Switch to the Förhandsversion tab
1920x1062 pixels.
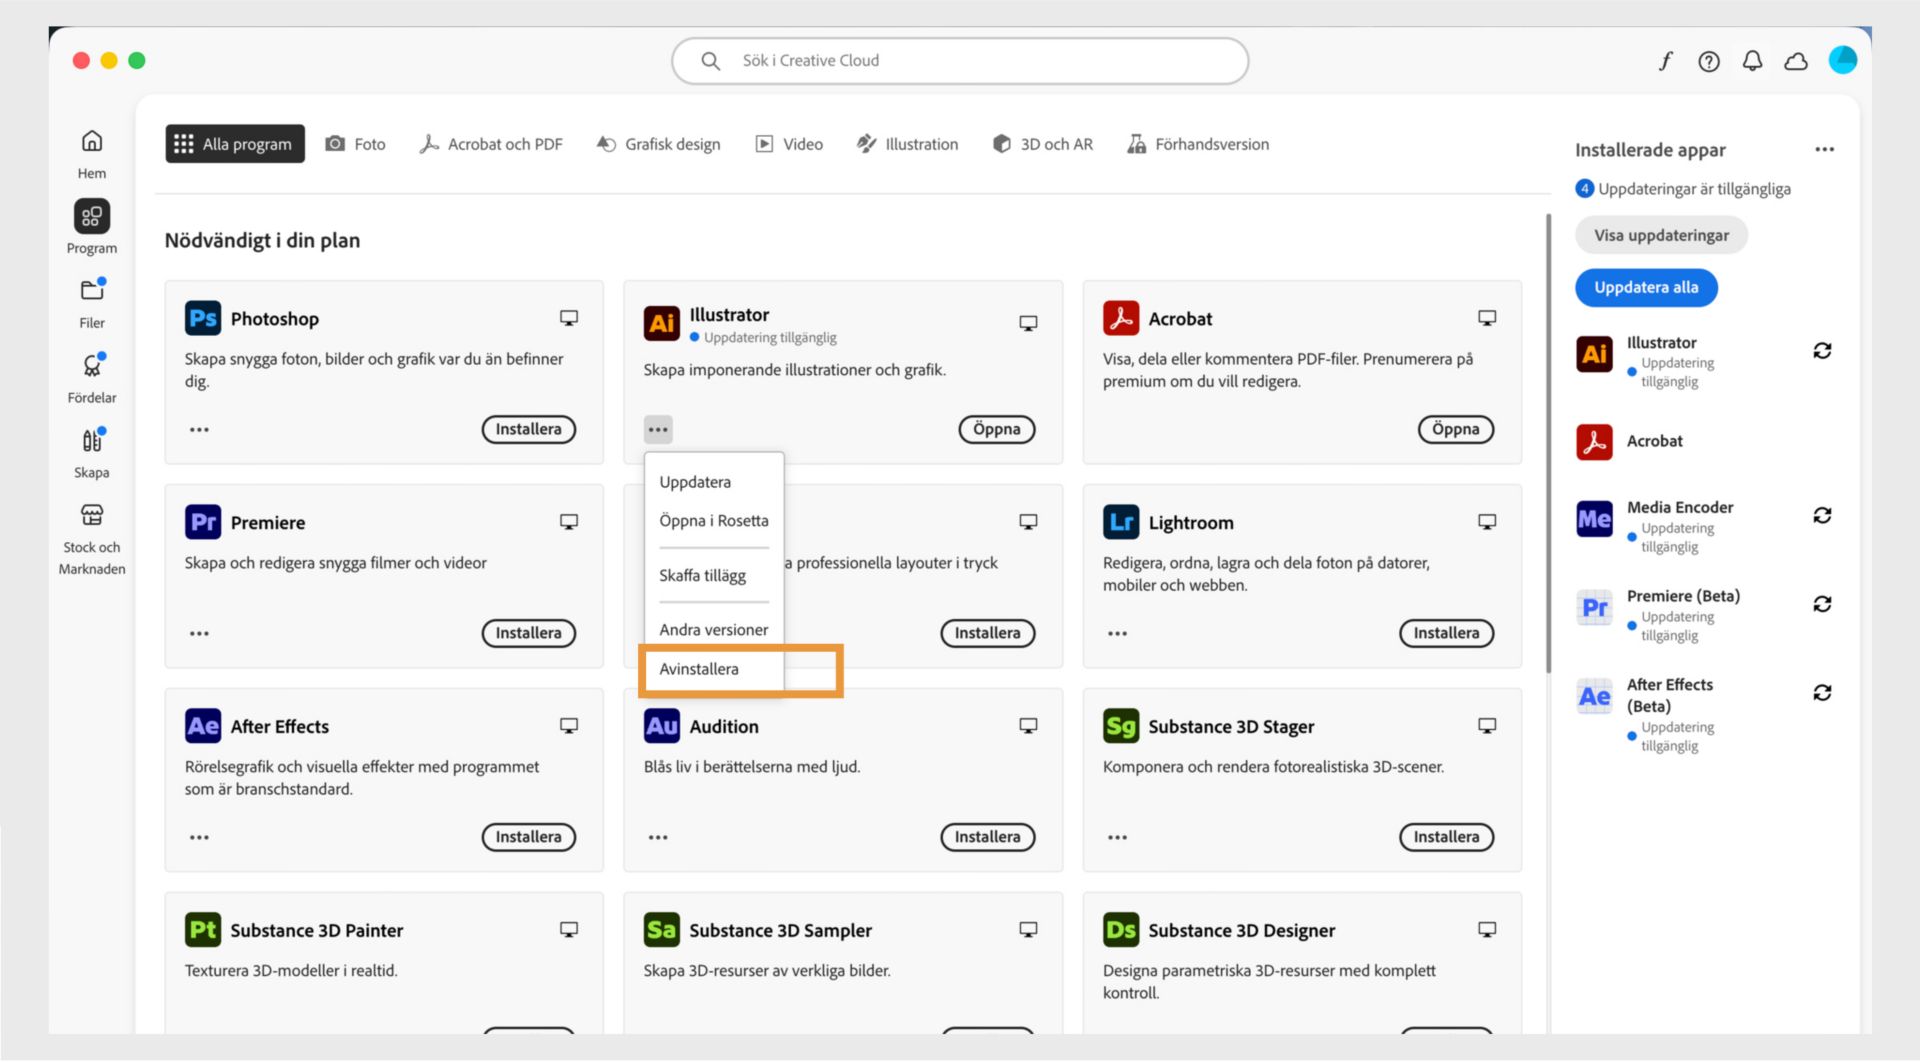point(1198,144)
